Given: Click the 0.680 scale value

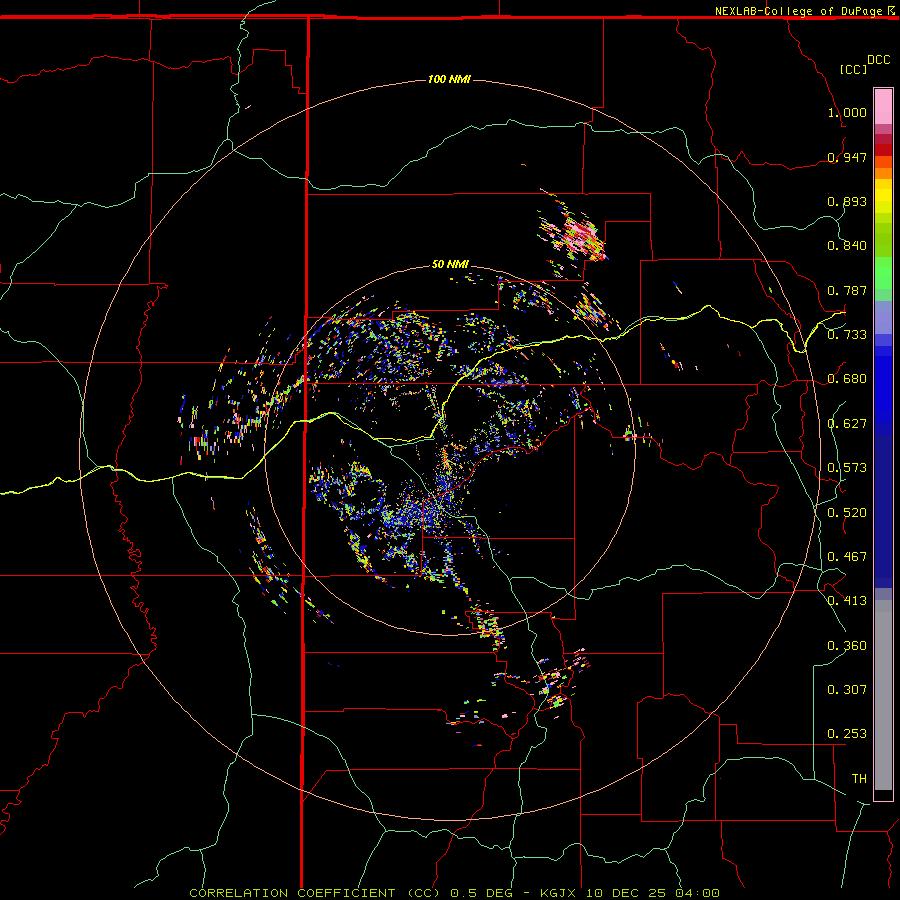Looking at the screenshot, I should pyautogui.click(x=847, y=379).
